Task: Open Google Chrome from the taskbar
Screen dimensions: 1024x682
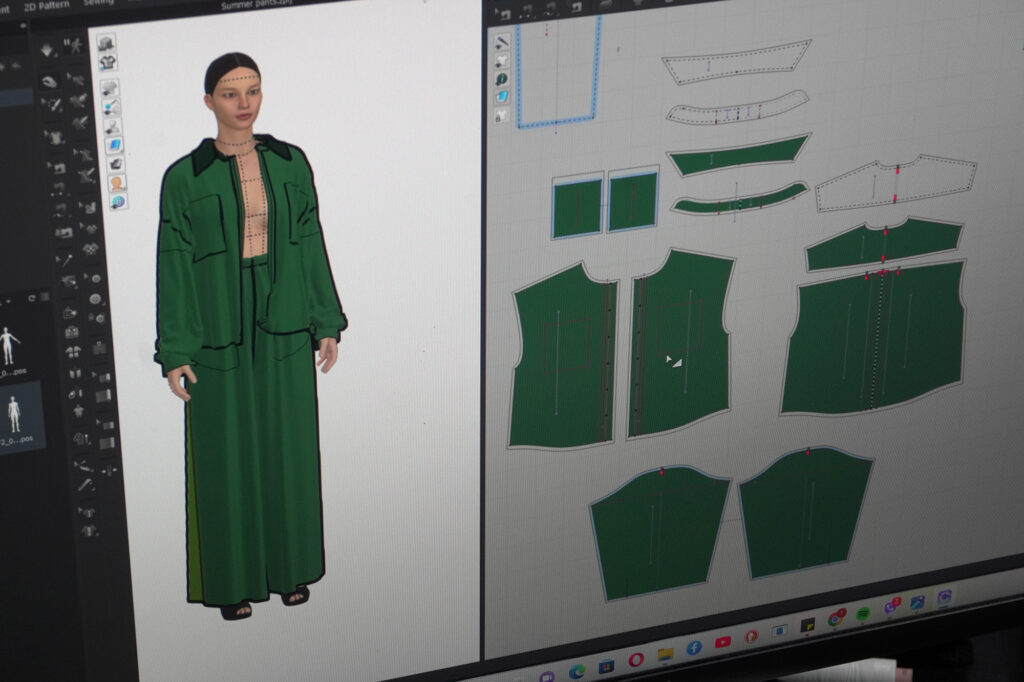Action: [x=836, y=618]
